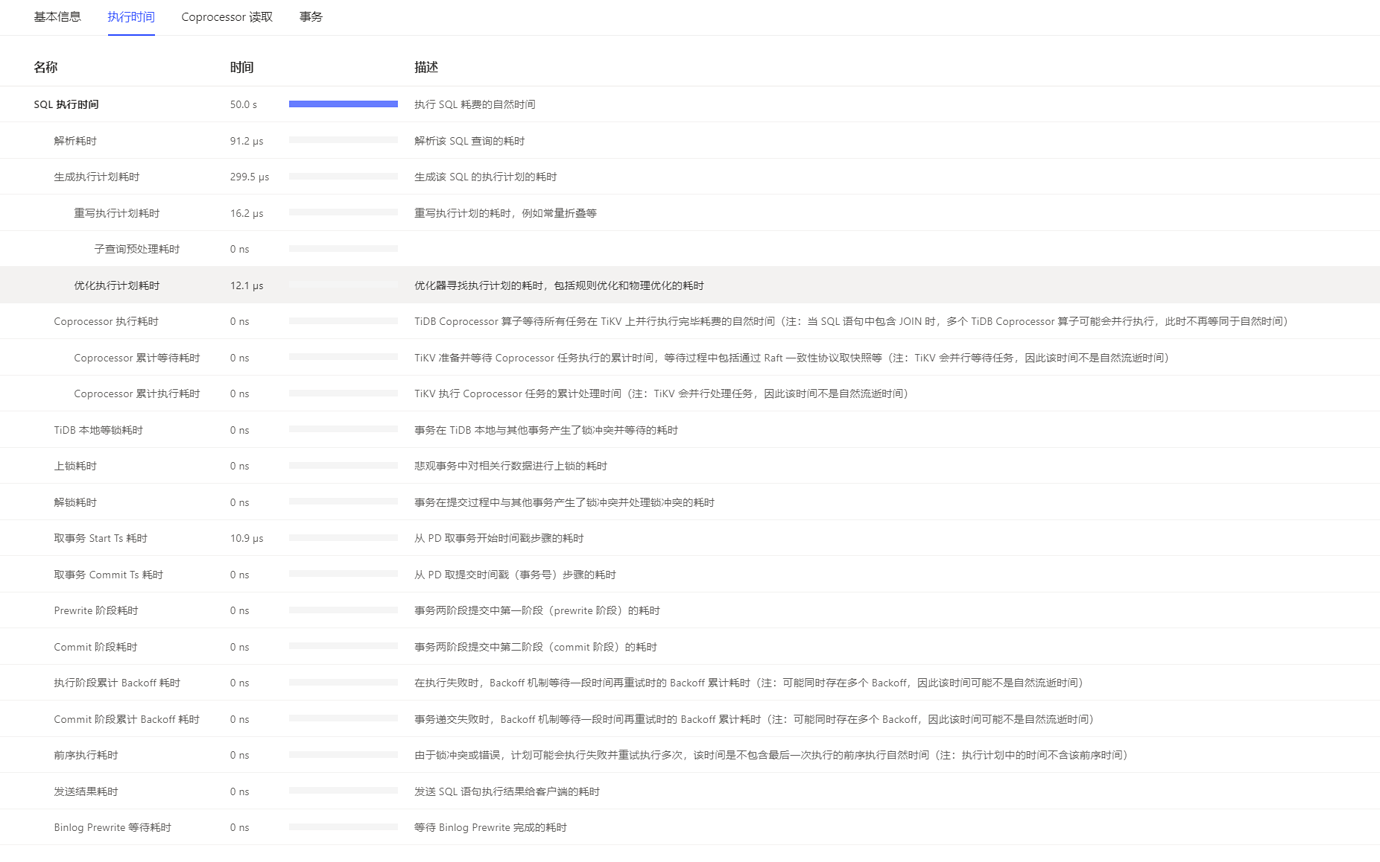Click the description about prewrite 阶段
The height and width of the screenshot is (862, 1380).
pyautogui.click(x=537, y=610)
